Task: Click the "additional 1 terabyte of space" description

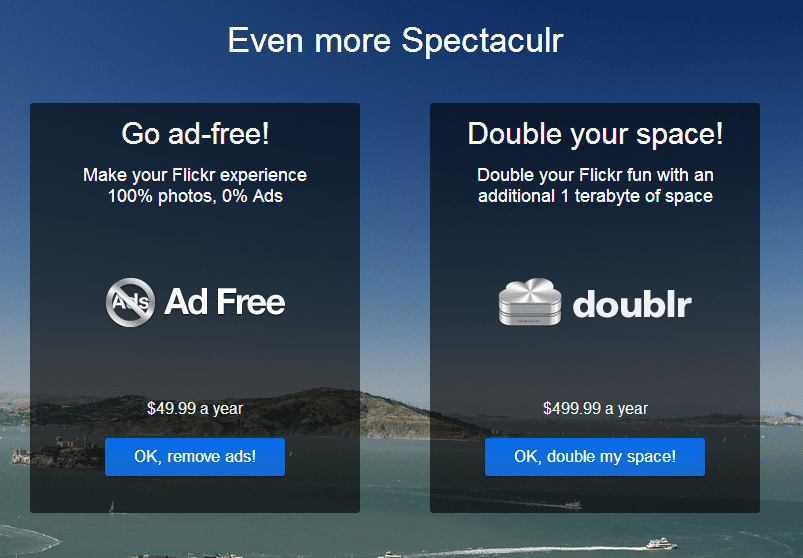Action: click(x=595, y=196)
